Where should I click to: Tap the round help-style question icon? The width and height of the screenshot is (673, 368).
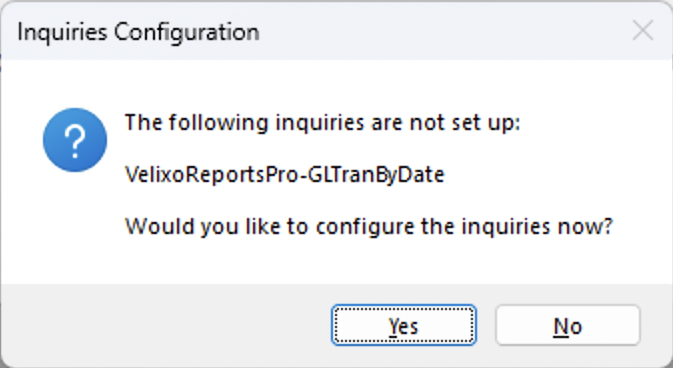coord(75,140)
